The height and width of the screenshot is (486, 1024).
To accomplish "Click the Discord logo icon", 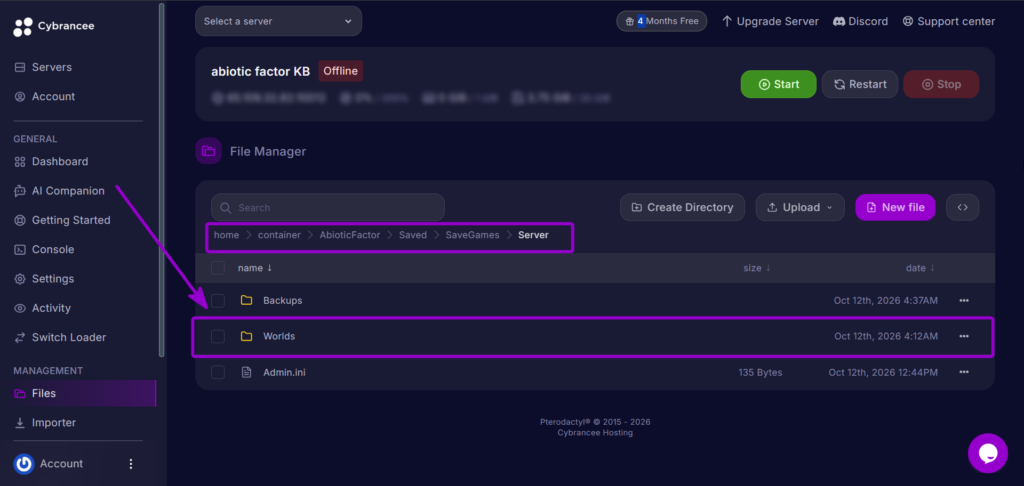I will (839, 22).
